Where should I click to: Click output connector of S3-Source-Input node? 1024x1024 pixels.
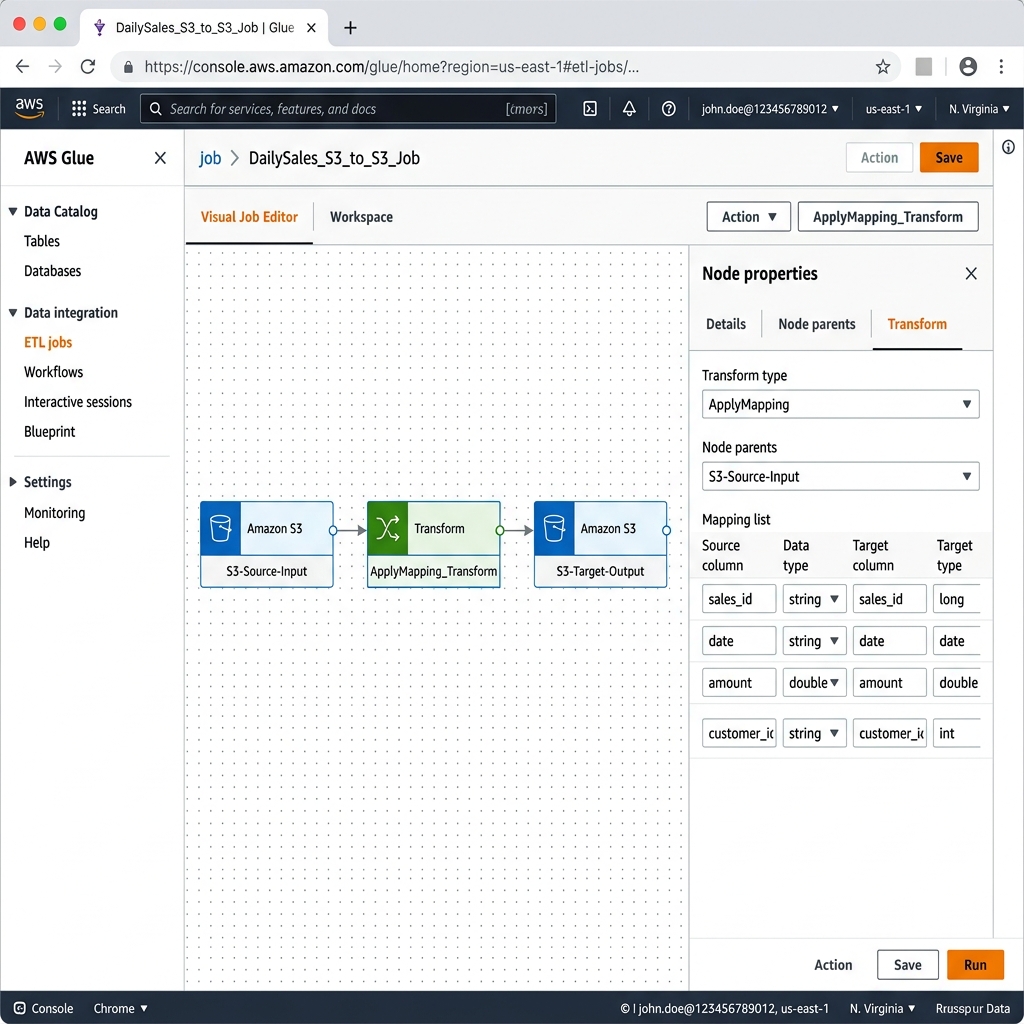pyautogui.click(x=333, y=530)
